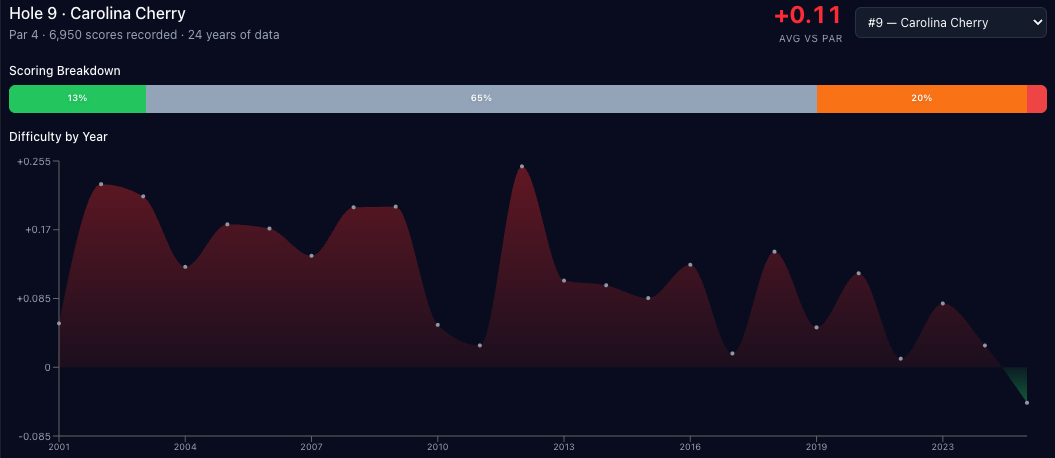Click the 2019 x-axis year label
This screenshot has height=458, width=1055.
tap(816, 446)
